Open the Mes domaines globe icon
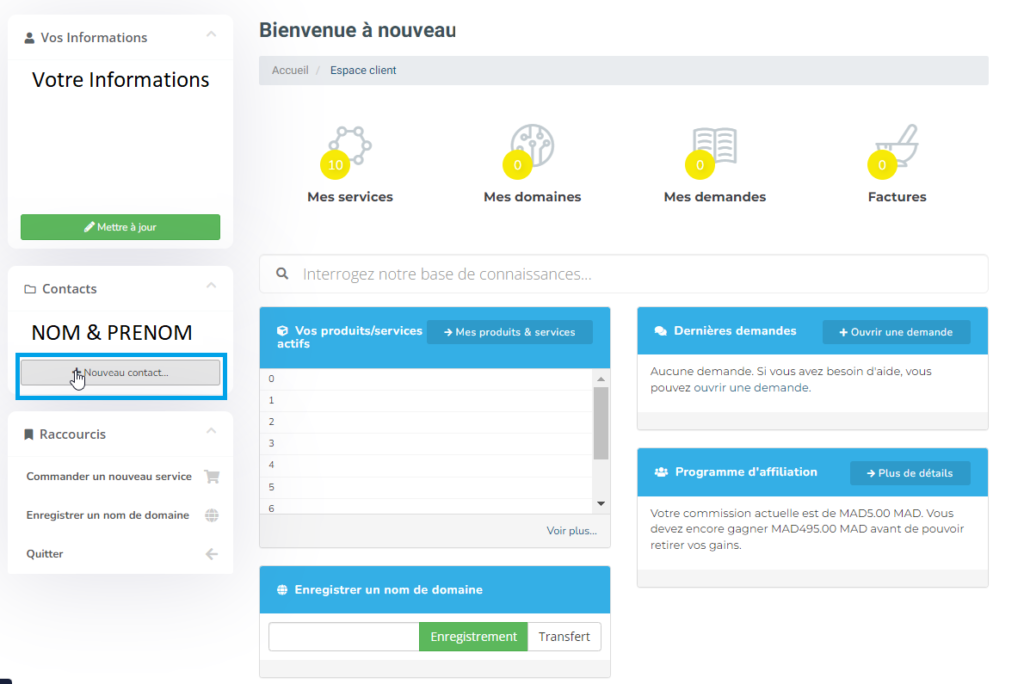The image size is (1024, 684). (x=532, y=146)
